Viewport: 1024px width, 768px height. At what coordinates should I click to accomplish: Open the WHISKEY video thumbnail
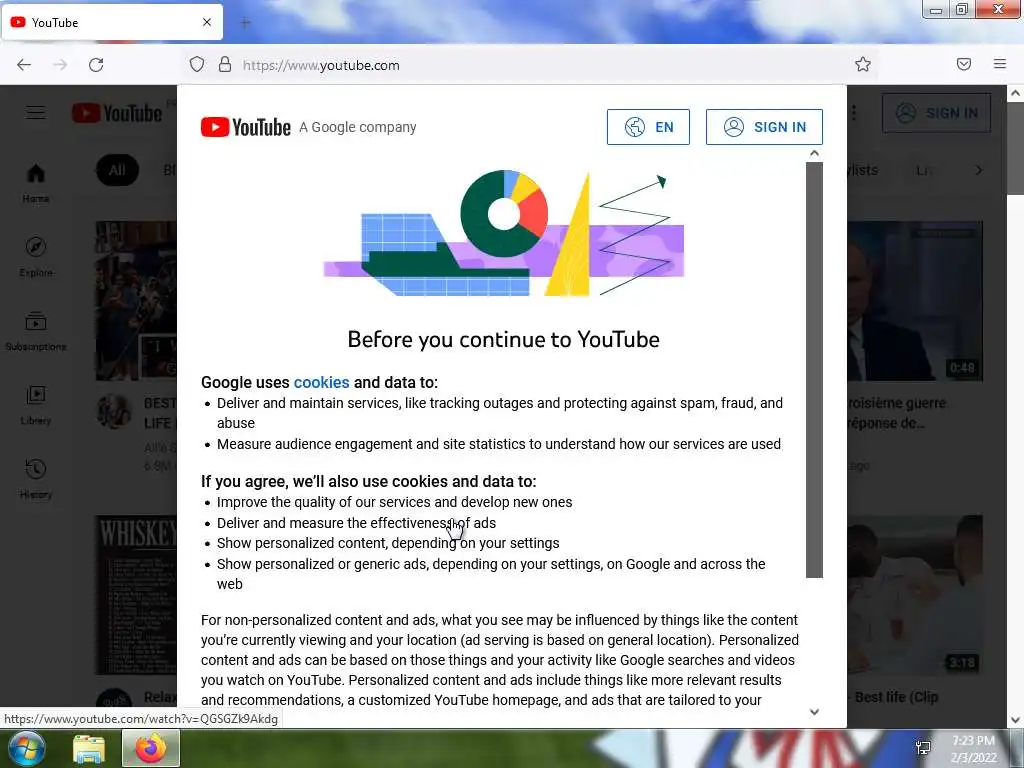[136, 595]
